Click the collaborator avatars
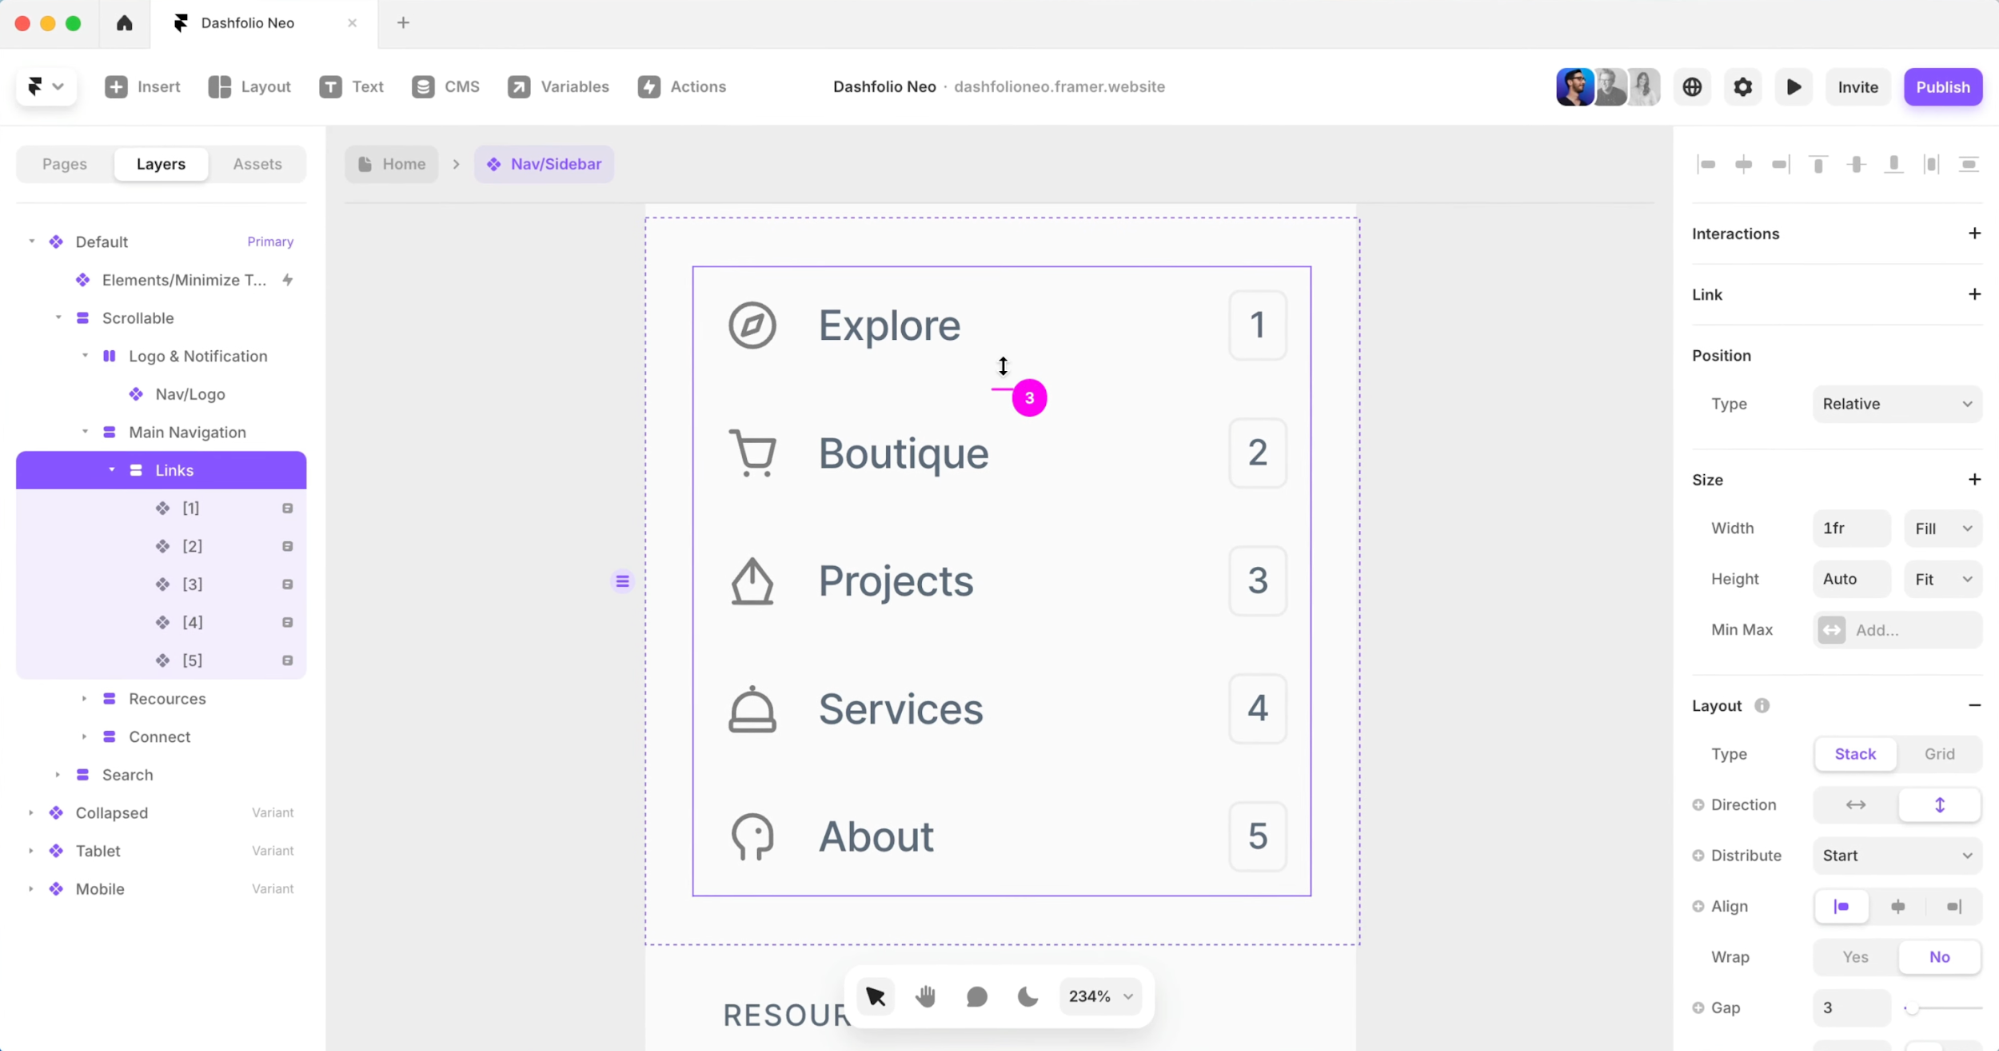This screenshot has width=1999, height=1051. pyautogui.click(x=1608, y=87)
